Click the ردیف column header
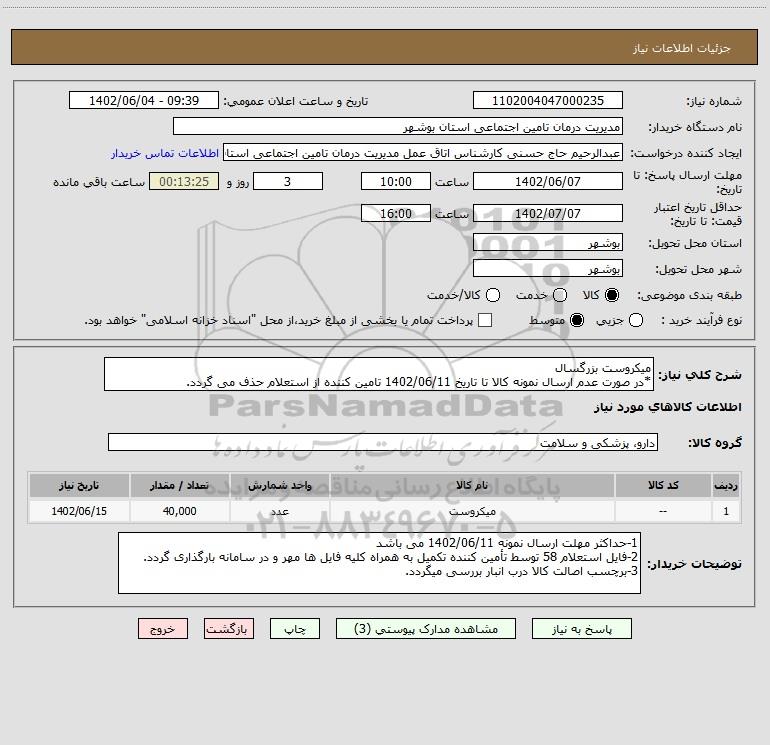The width and height of the screenshot is (770, 745). pyautogui.click(x=726, y=486)
